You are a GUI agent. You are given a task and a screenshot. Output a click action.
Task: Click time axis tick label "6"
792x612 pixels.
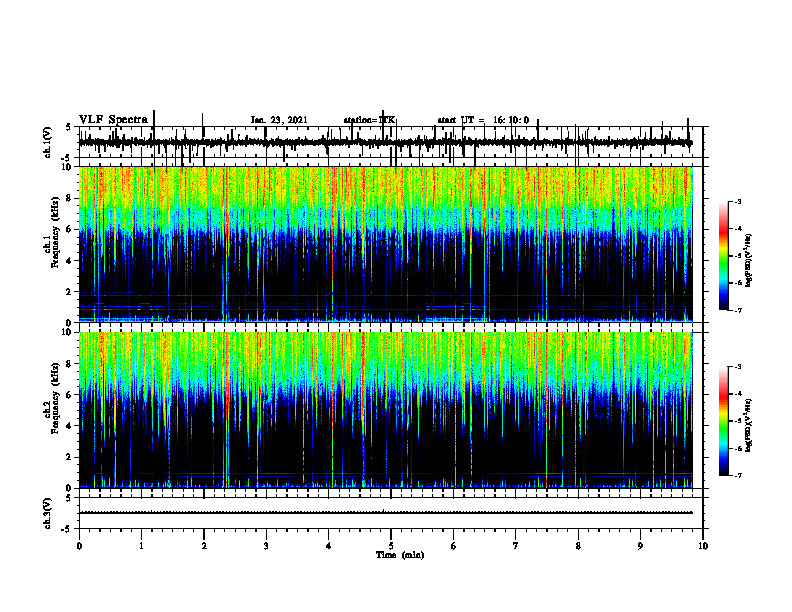[x=454, y=546]
